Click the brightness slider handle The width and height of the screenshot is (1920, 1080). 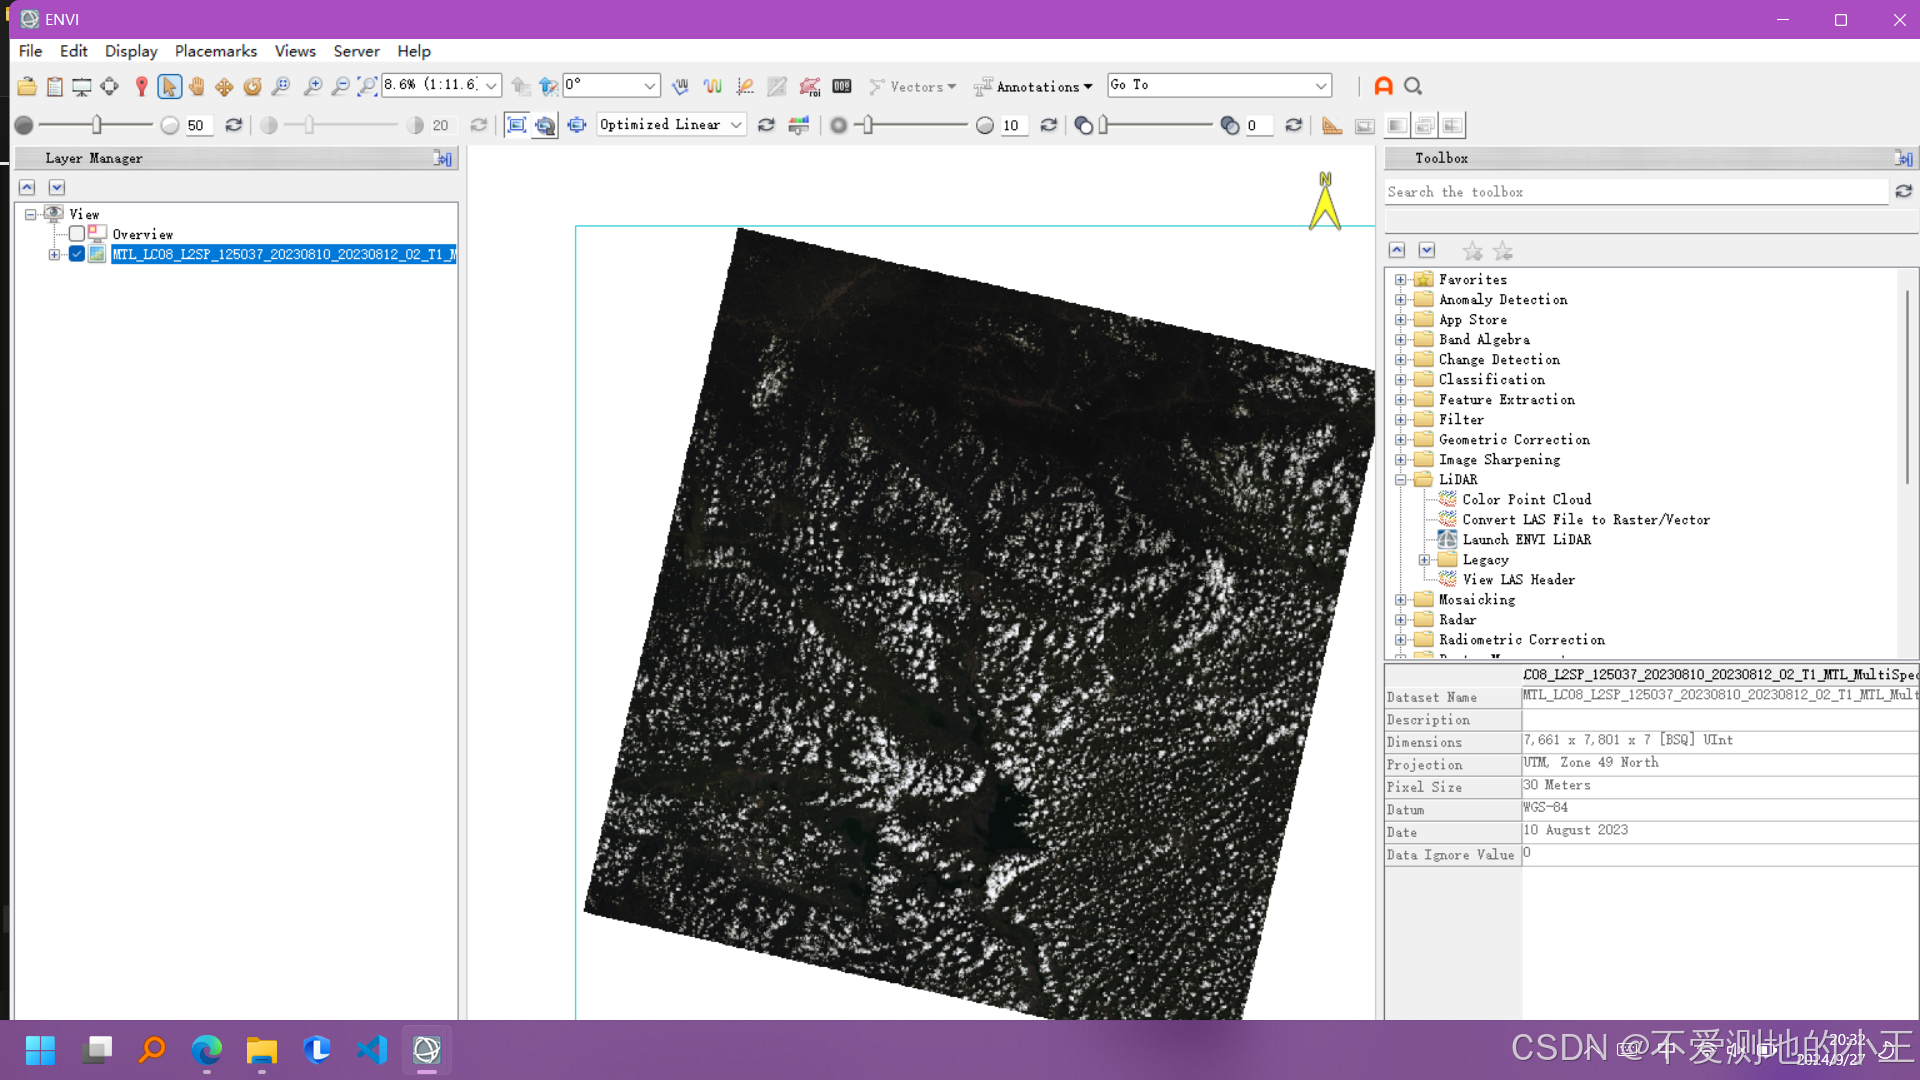[x=97, y=125]
